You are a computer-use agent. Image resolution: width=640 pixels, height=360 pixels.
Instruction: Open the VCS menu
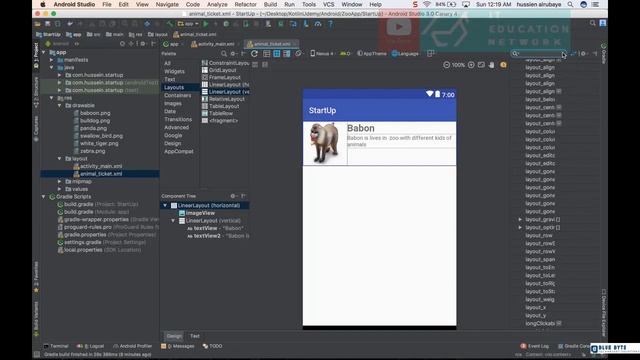pyautogui.click(x=329, y=4)
